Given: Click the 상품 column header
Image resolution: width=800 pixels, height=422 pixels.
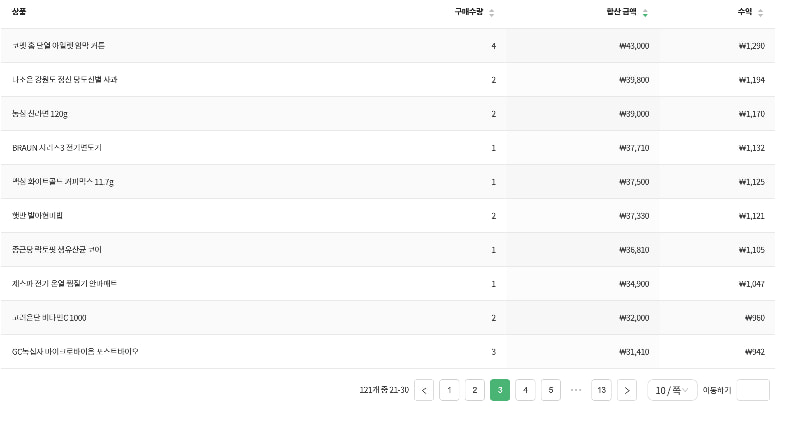Looking at the screenshot, I should click(x=20, y=12).
